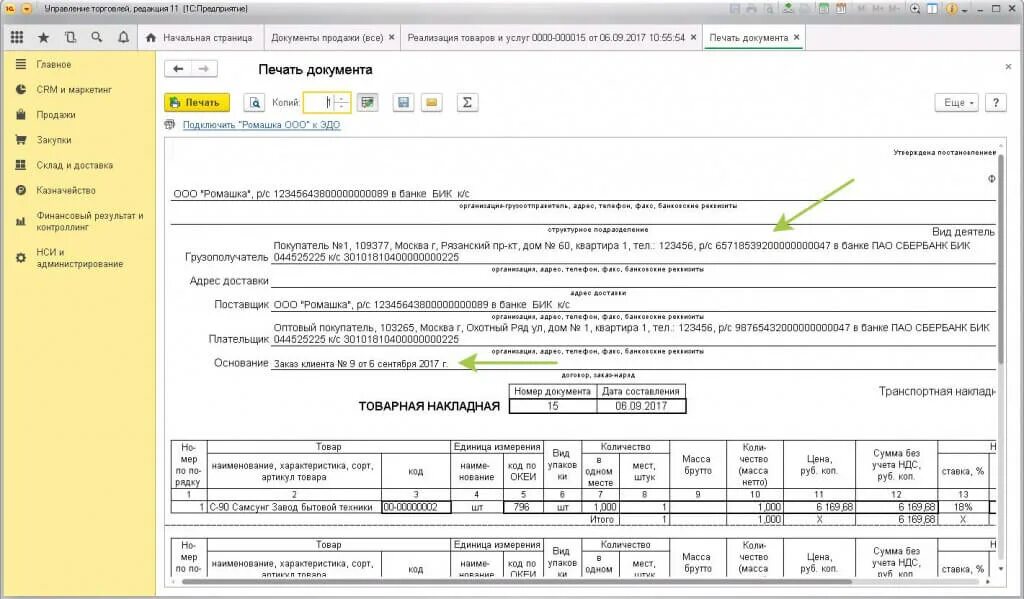Screen dimensions: 1024x599
Task: Save the printed form disk icon
Action: click(x=404, y=103)
